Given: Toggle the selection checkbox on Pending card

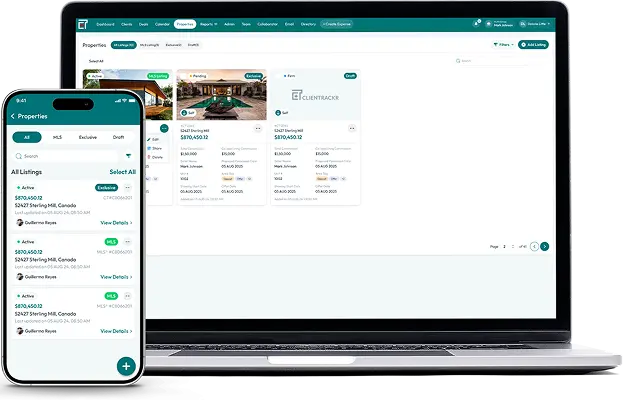Looking at the screenshot, I should tap(183, 76).
